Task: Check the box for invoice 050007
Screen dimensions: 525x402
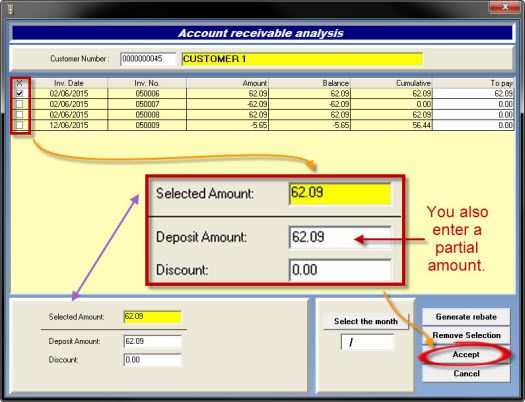Action: [19, 104]
